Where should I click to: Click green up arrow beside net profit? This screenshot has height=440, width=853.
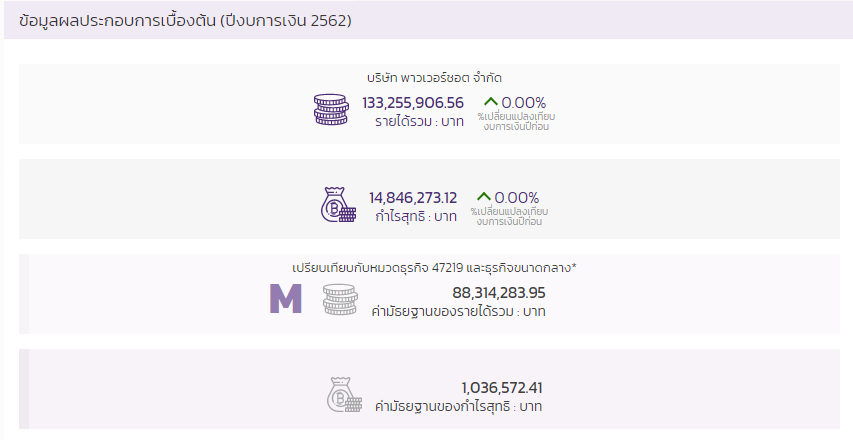click(x=484, y=197)
